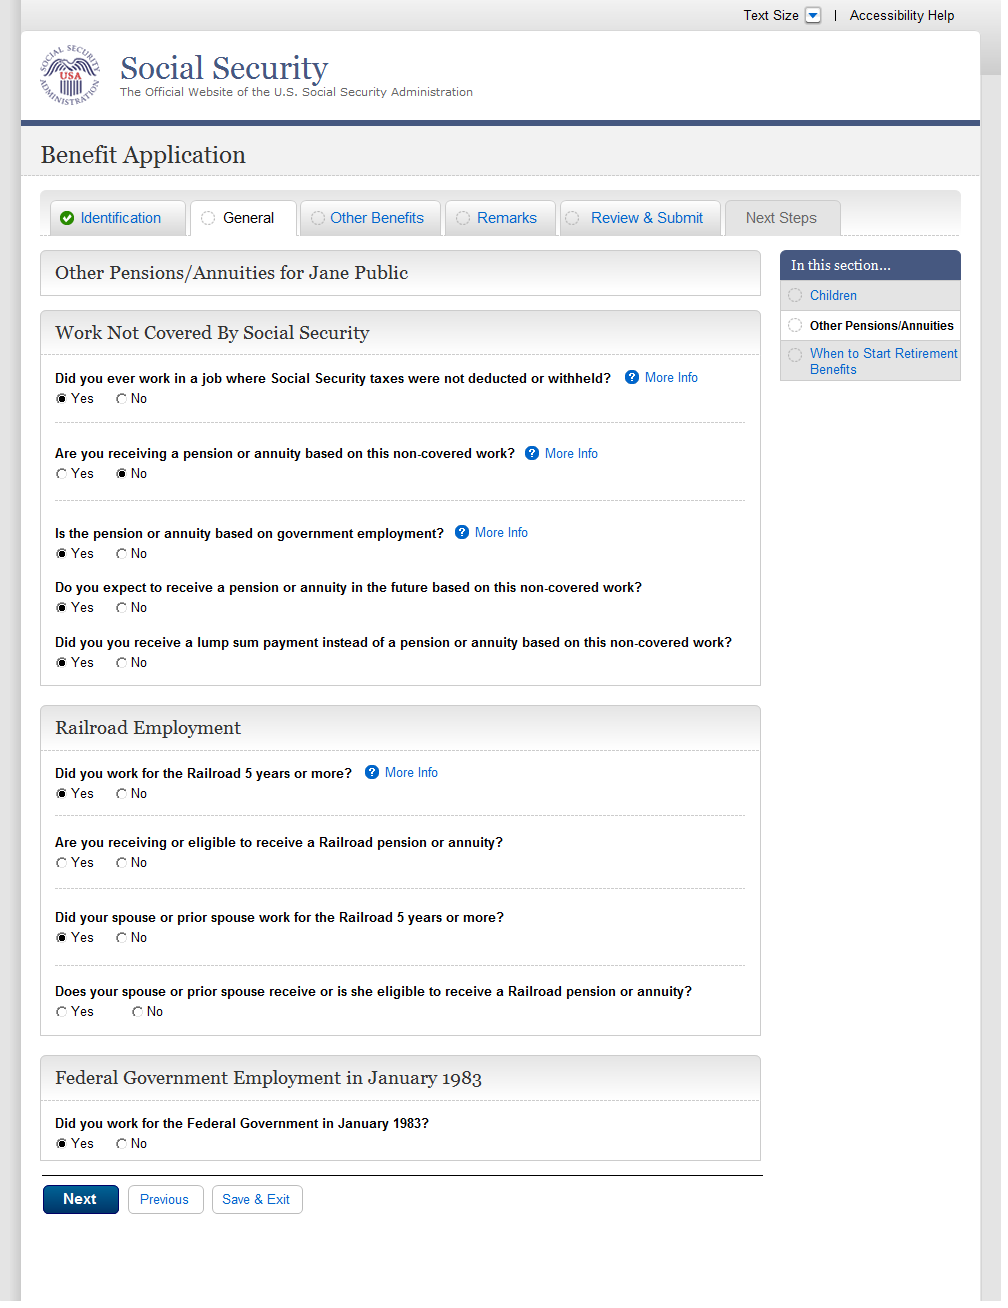
Task: Open the Accessibility Help link
Action: pos(901,15)
